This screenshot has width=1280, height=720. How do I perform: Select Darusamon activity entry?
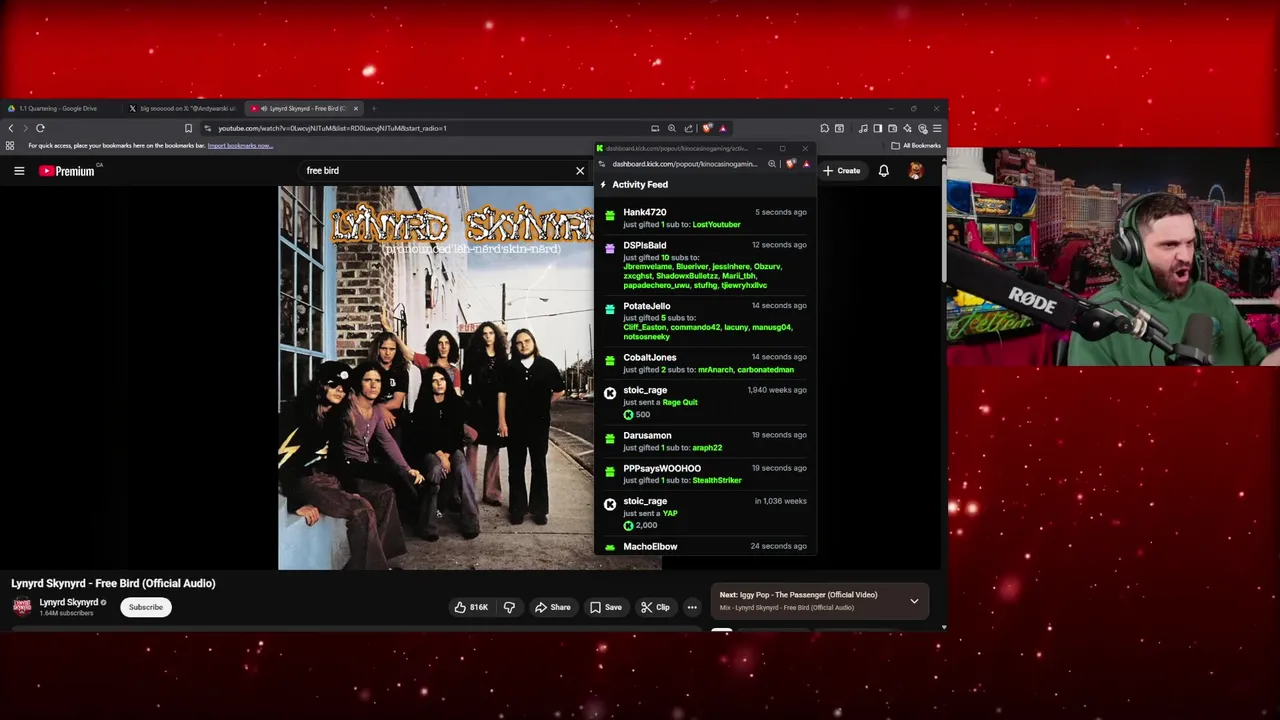[x=706, y=441]
